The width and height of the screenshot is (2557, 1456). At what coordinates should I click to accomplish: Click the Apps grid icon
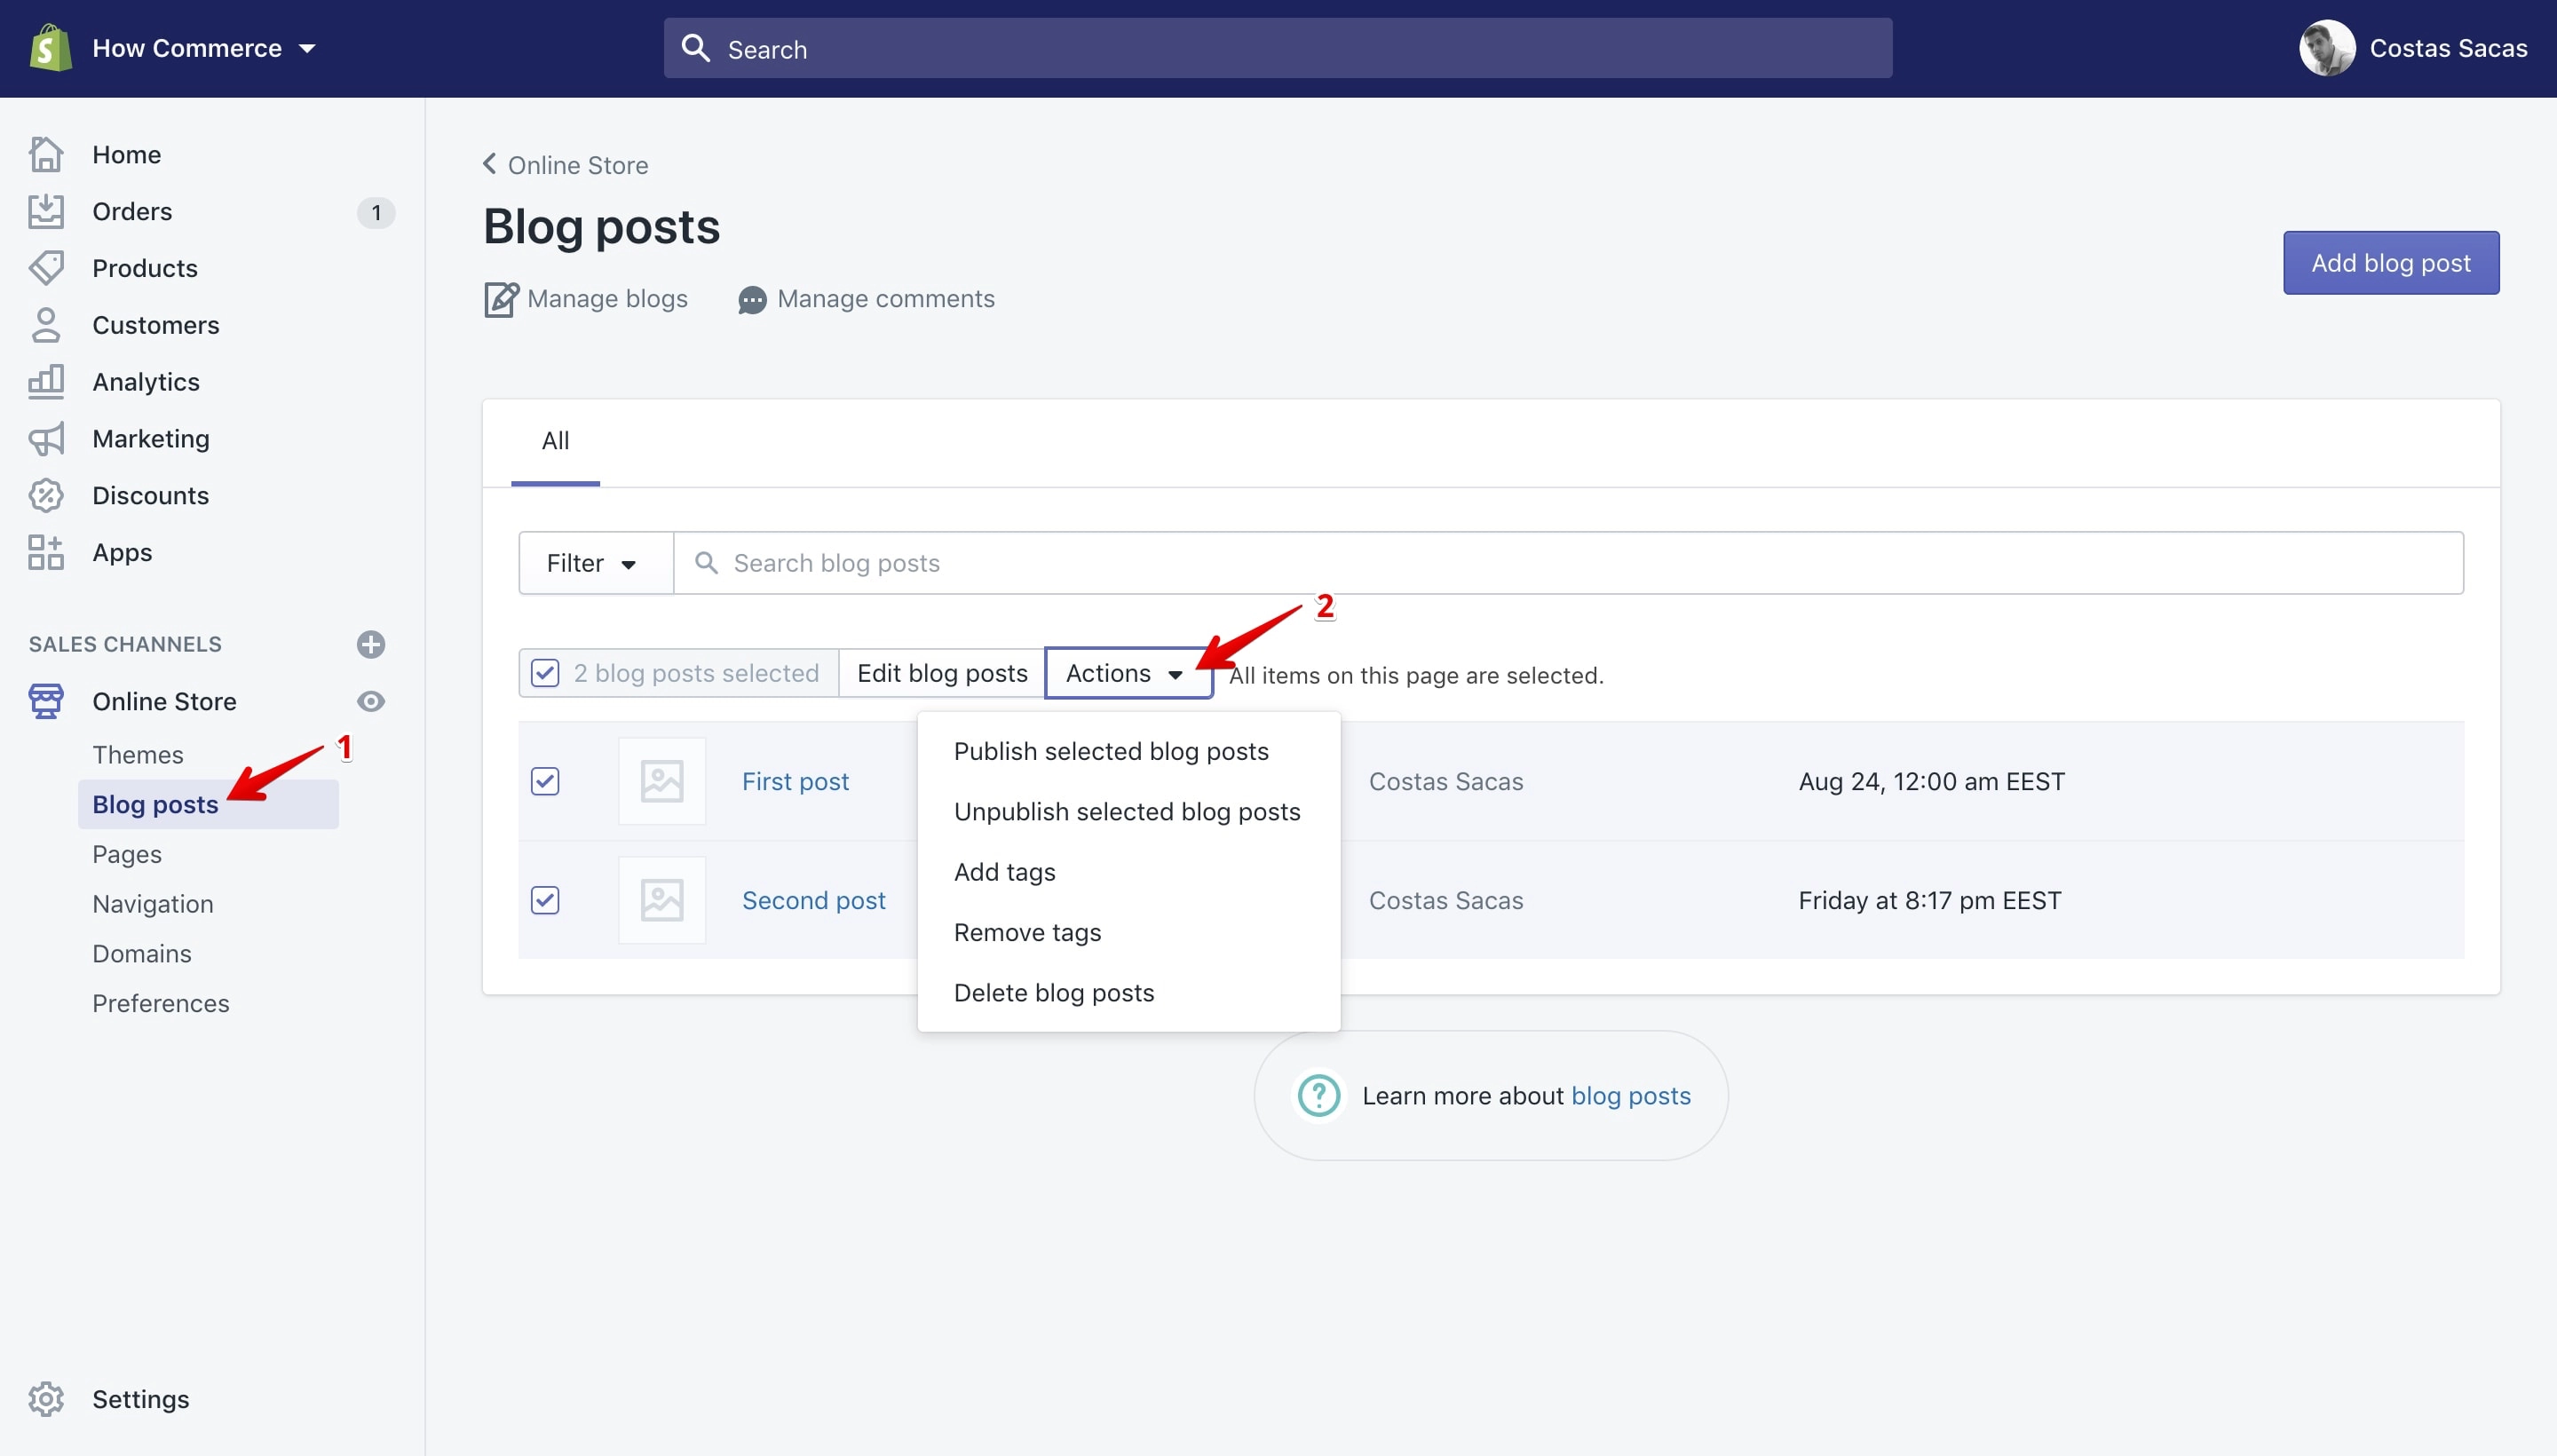pos(46,552)
